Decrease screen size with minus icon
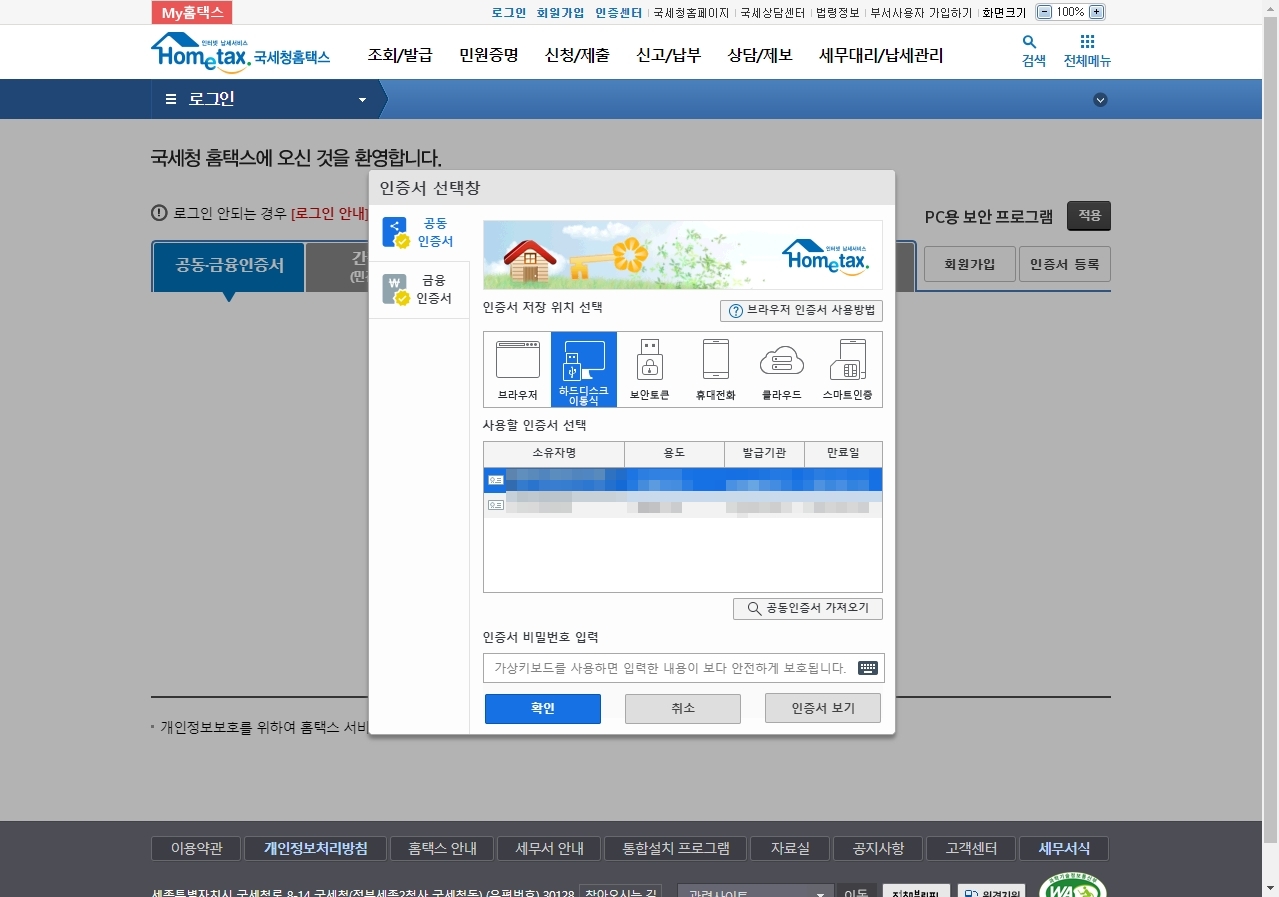This screenshot has height=897, width=1279. tap(1044, 12)
